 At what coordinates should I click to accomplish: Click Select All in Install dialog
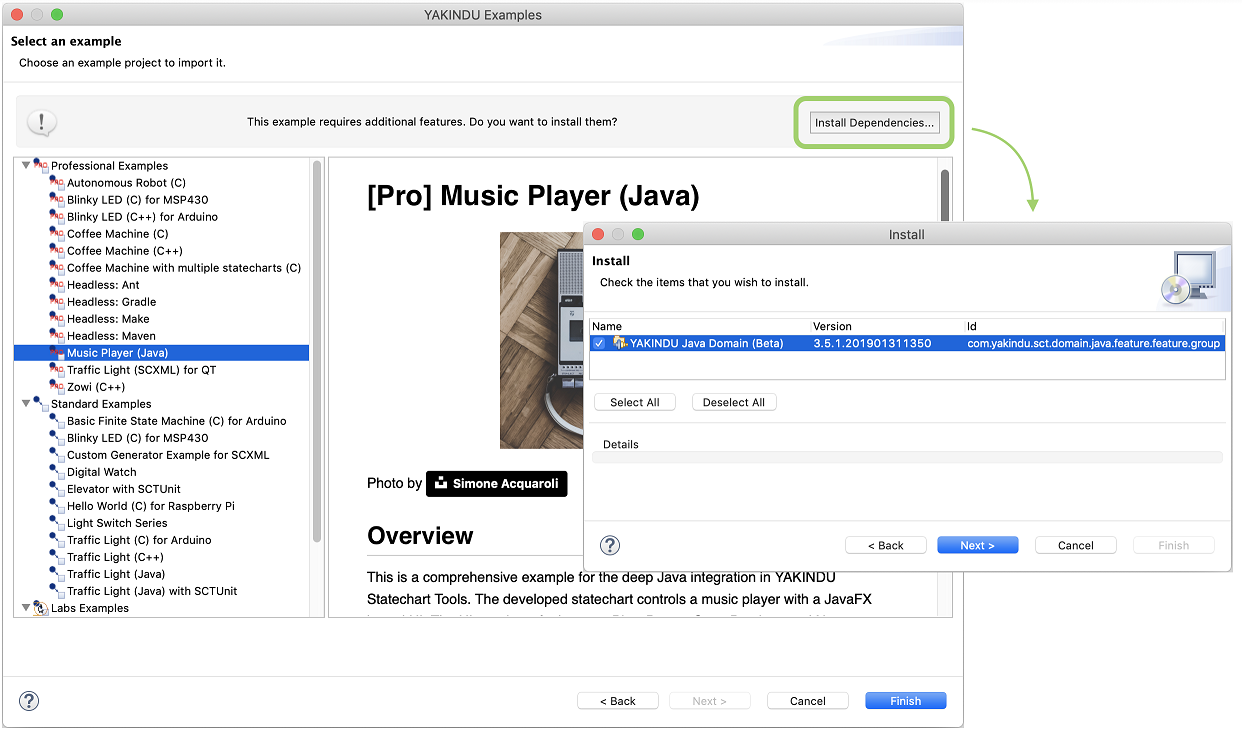point(635,402)
